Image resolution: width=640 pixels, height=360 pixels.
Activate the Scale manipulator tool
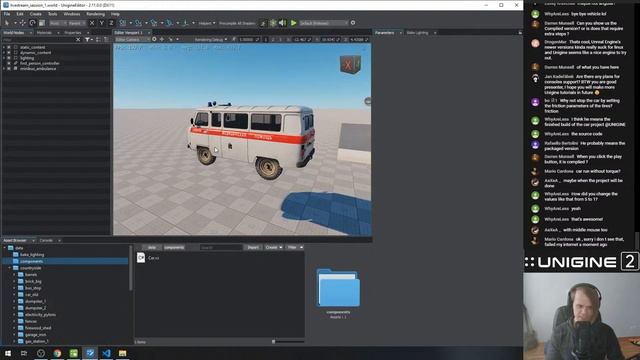click(42, 23)
